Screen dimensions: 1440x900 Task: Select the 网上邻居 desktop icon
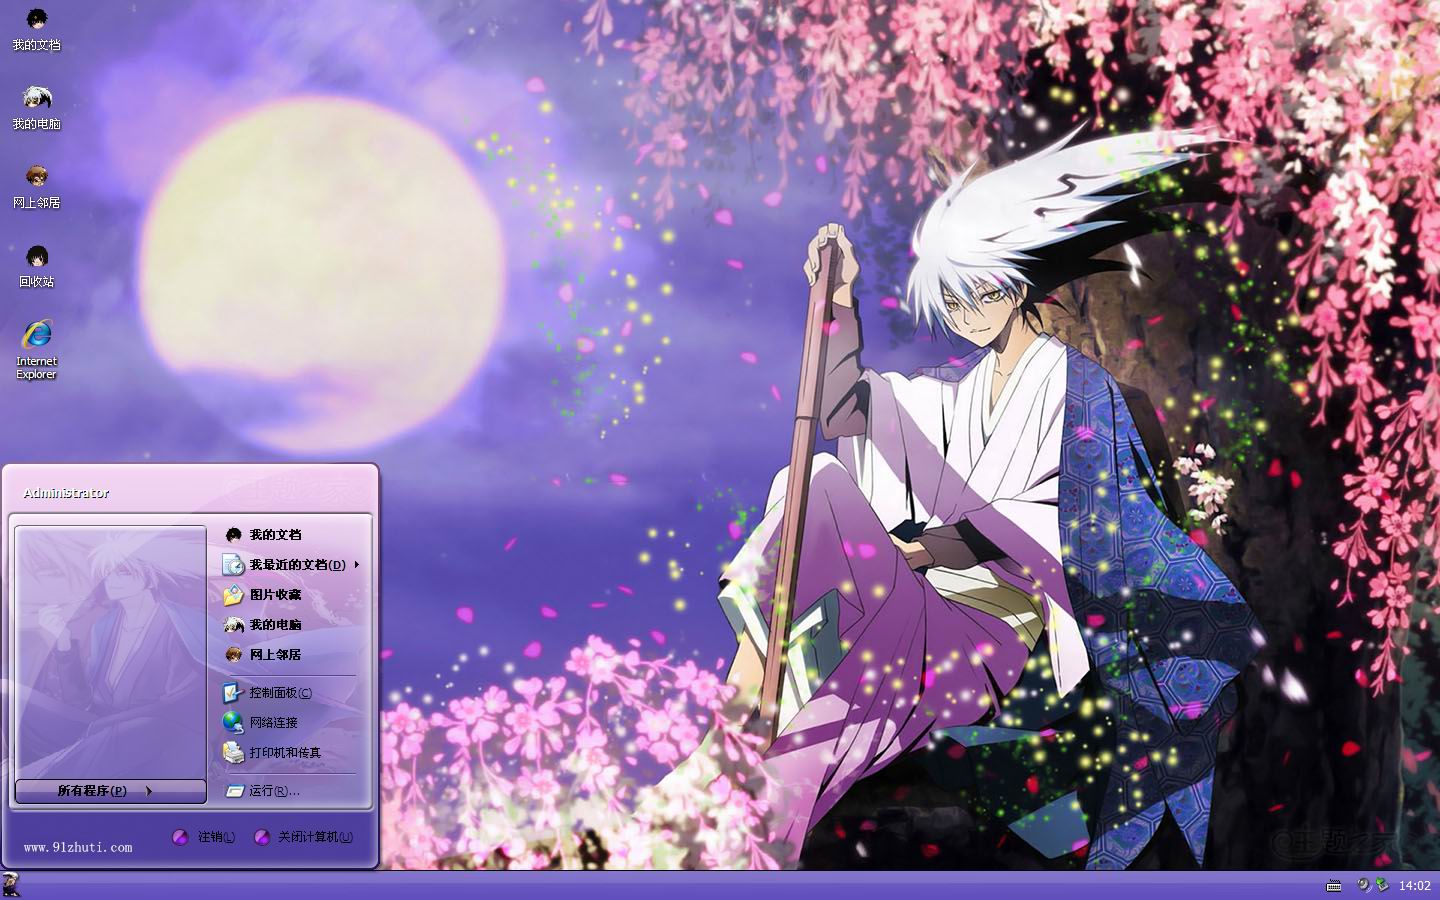36,187
